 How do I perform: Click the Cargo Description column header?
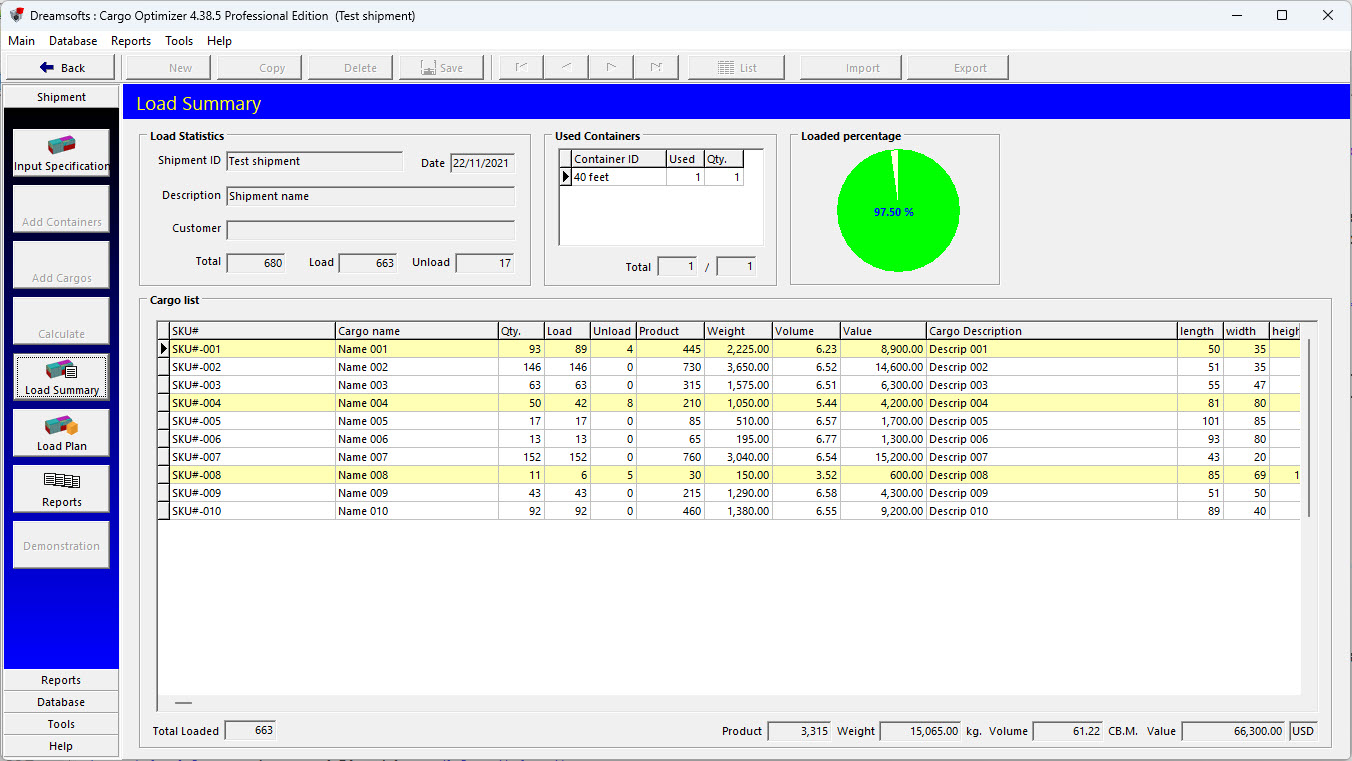1051,331
